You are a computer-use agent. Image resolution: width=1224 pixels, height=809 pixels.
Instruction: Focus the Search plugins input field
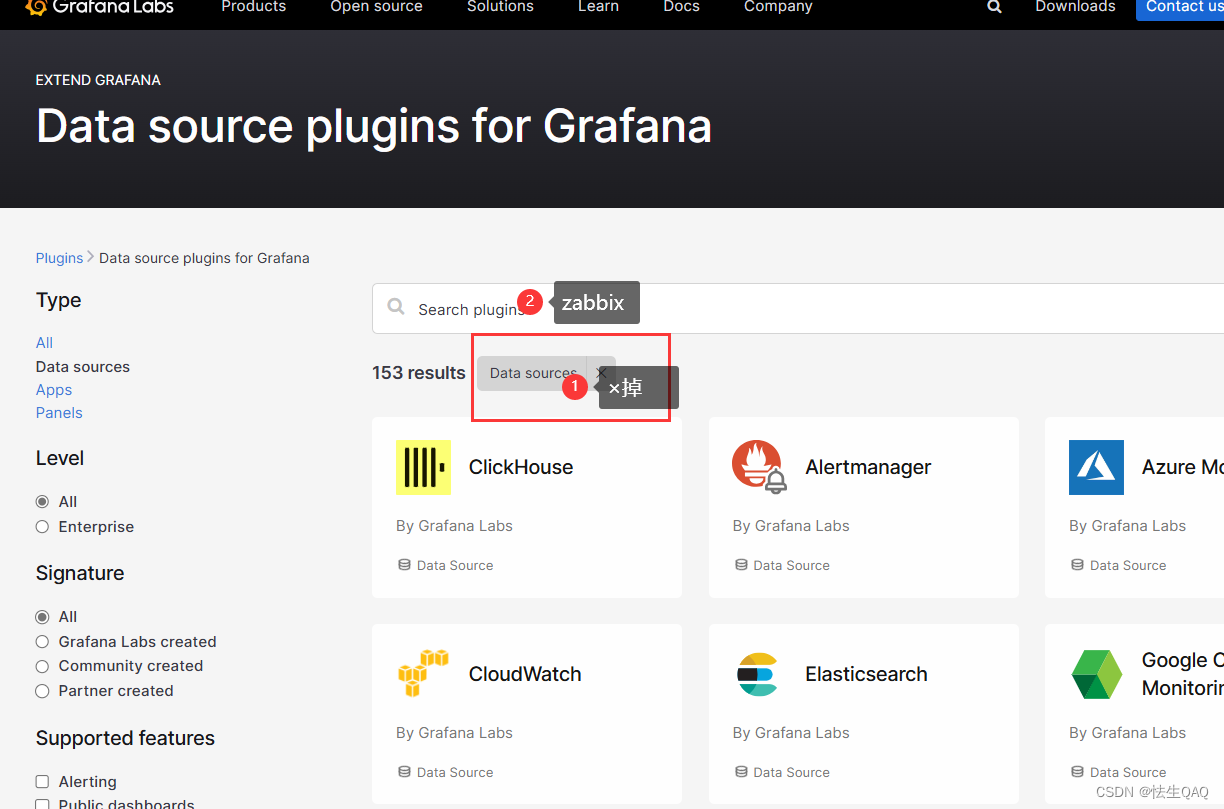pyautogui.click(x=798, y=308)
